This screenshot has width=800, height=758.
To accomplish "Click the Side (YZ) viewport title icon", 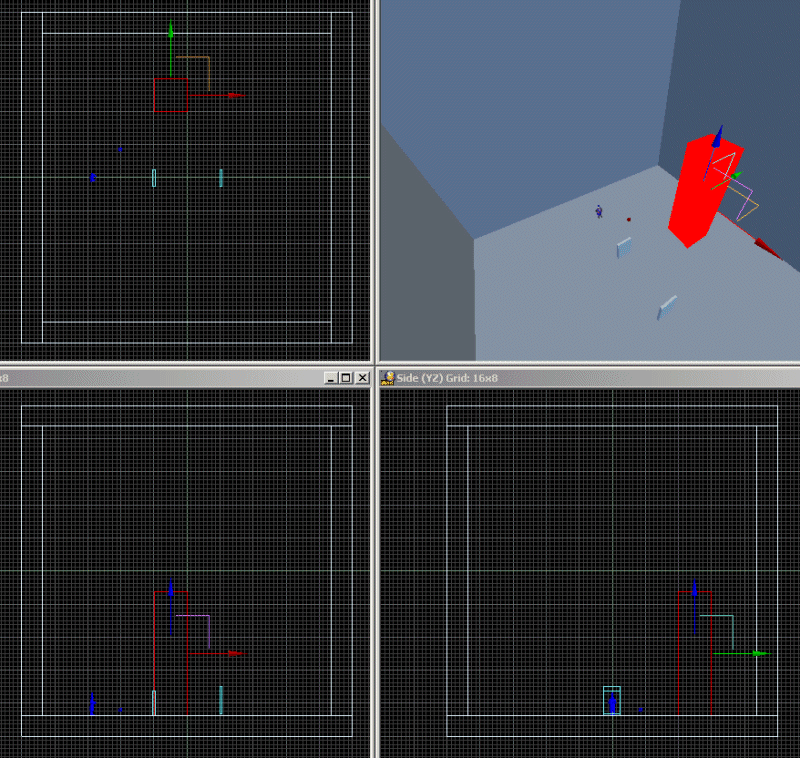I will pos(387,378).
